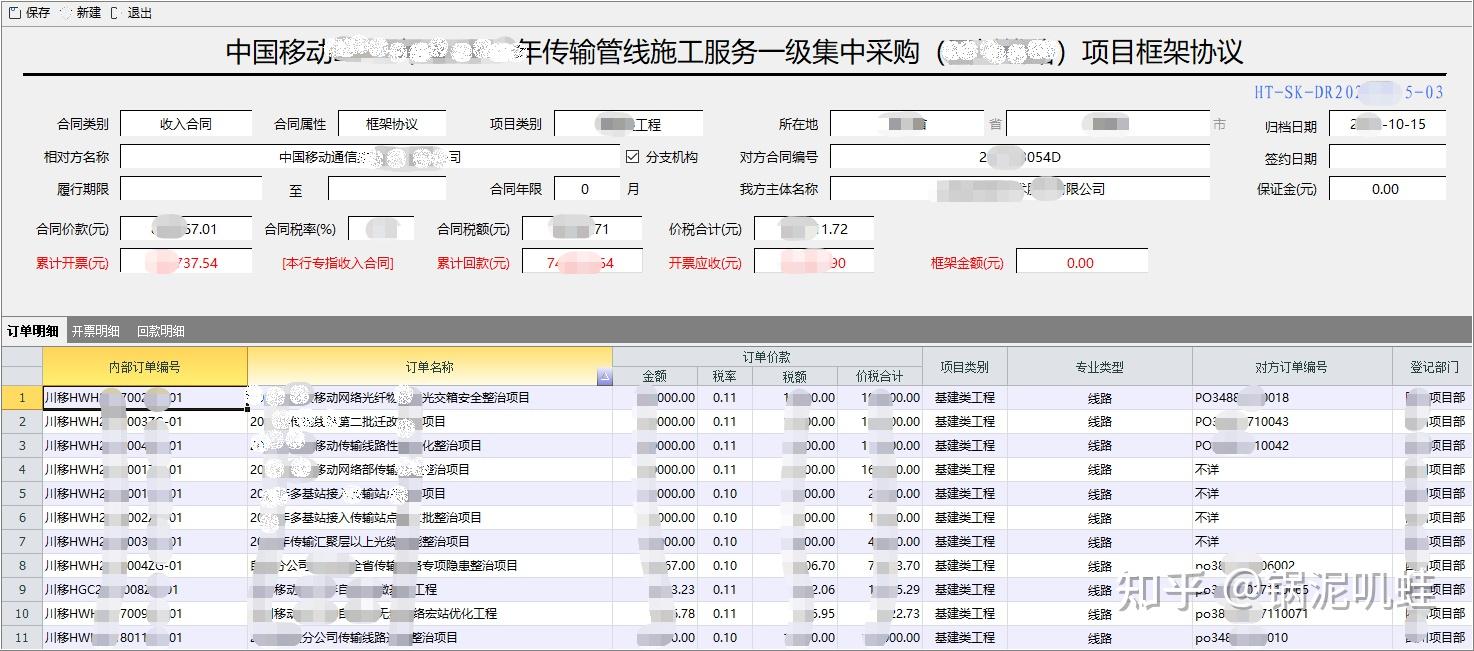Click row 2 order name ending 第二批迁改 项目
The width and height of the screenshot is (1474, 651).
coord(430,422)
